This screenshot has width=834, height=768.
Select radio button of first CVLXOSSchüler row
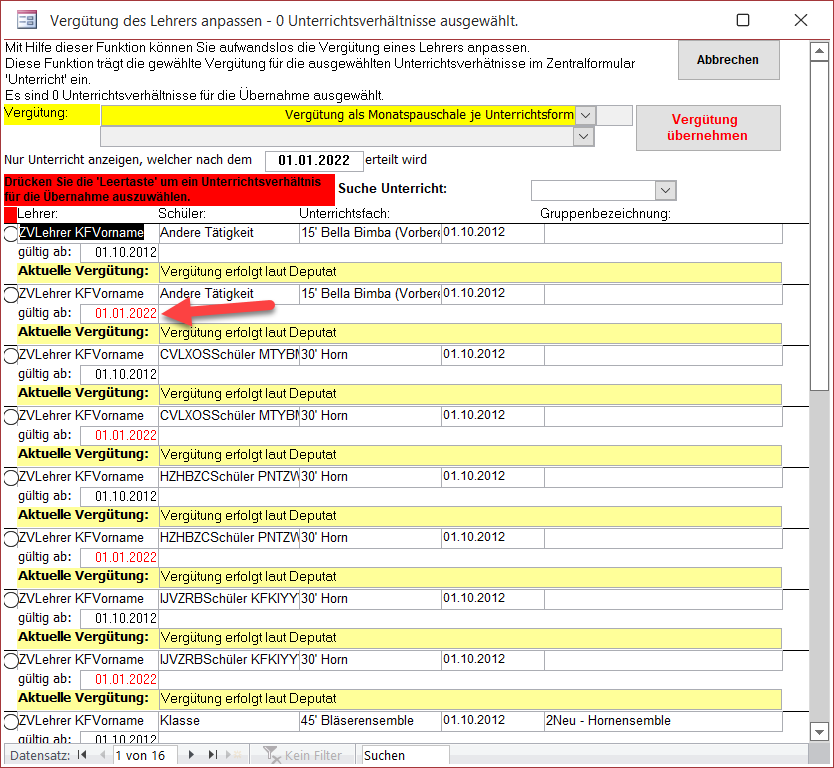(11, 355)
